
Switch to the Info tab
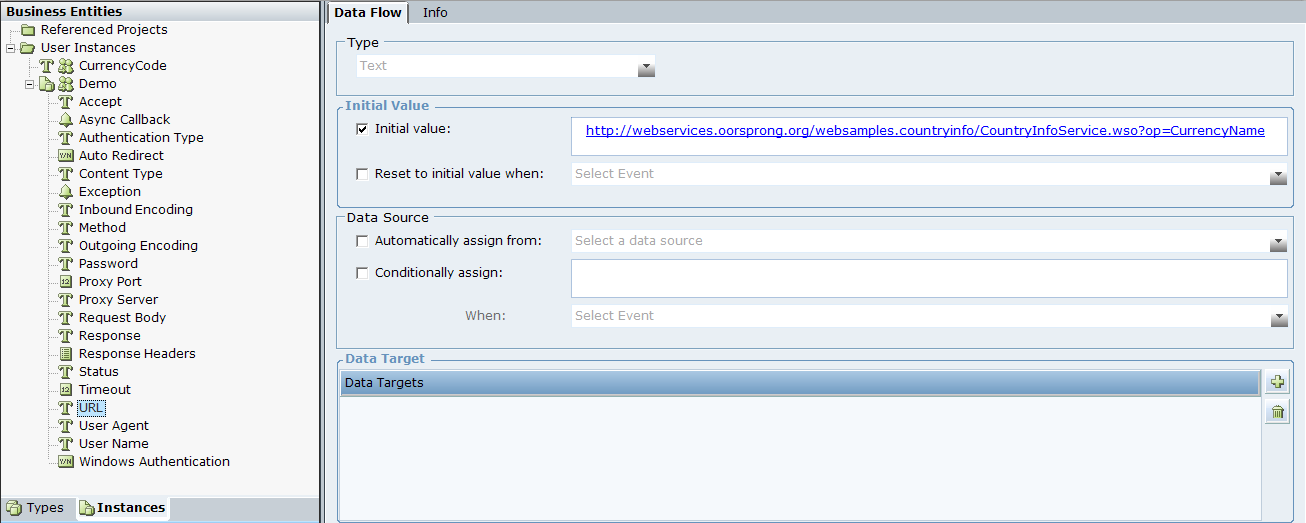pos(435,13)
